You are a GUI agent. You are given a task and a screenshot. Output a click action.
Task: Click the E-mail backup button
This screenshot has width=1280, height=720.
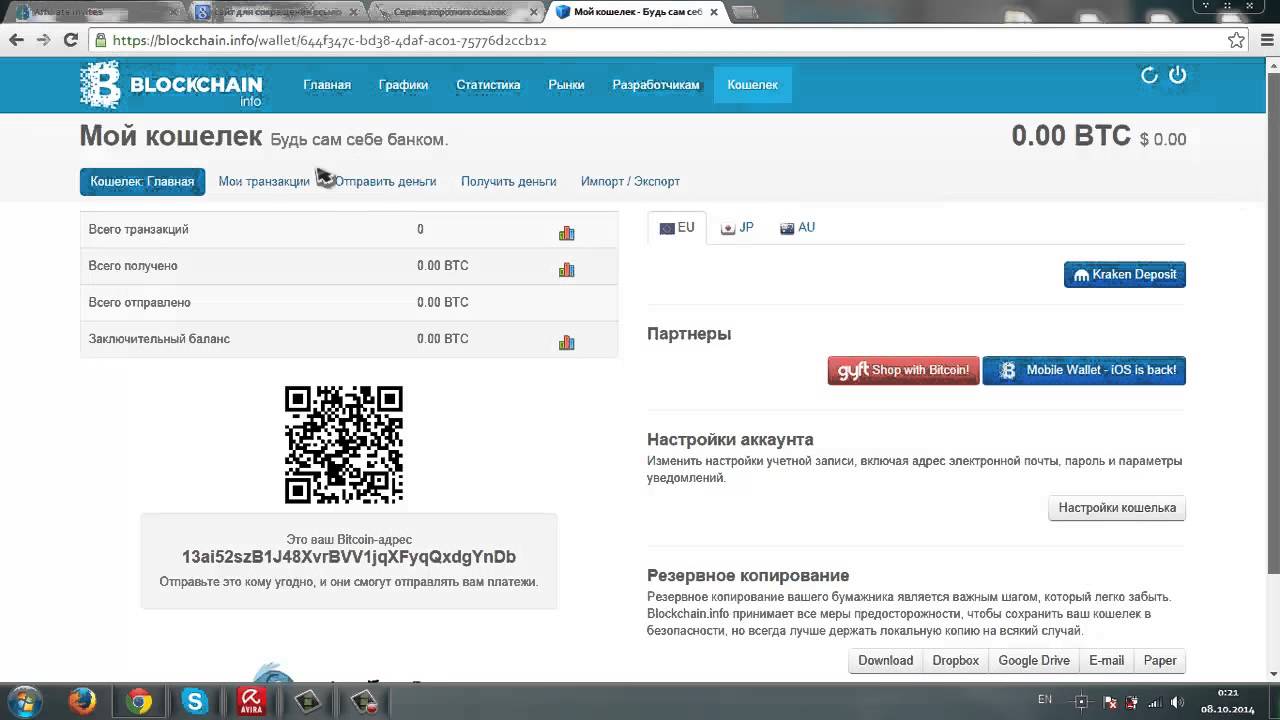tap(1106, 661)
